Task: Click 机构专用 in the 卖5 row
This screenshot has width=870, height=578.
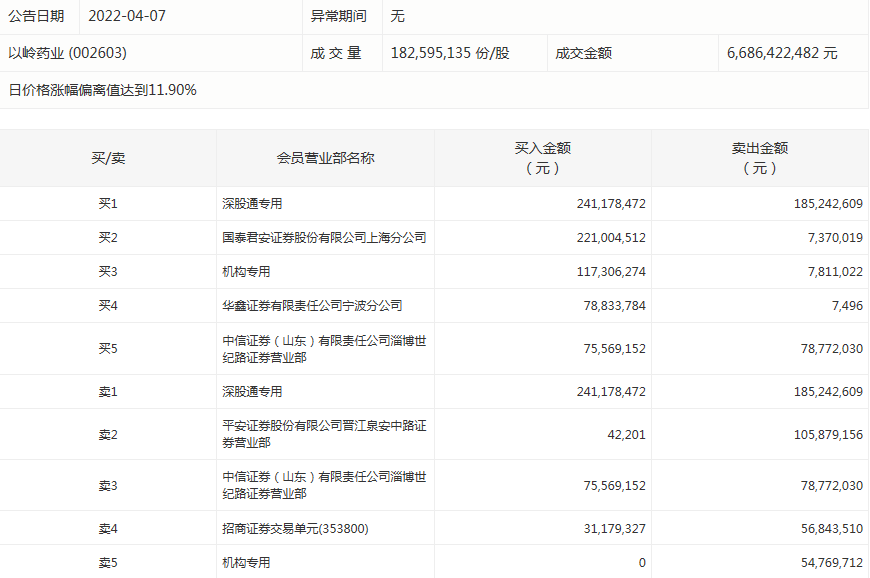Action: point(246,563)
